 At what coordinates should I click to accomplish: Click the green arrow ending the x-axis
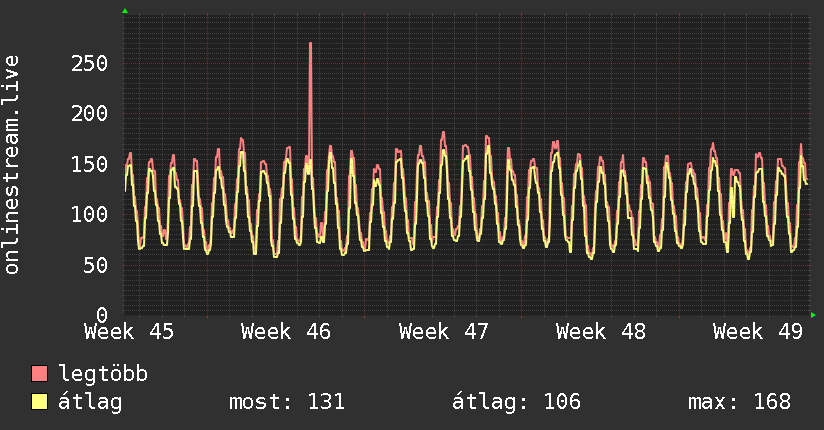coord(813,315)
